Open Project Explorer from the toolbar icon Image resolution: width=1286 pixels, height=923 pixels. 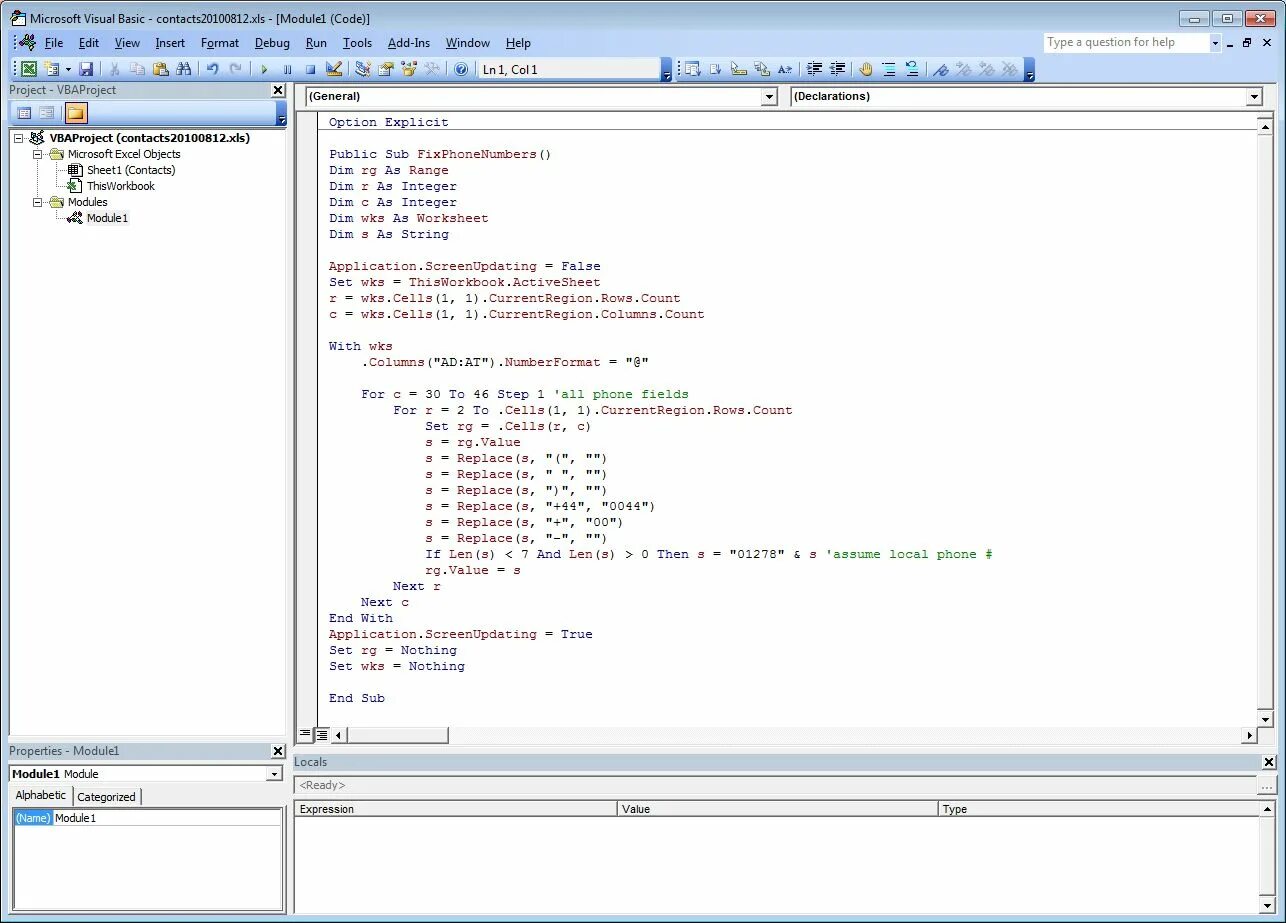tap(362, 69)
